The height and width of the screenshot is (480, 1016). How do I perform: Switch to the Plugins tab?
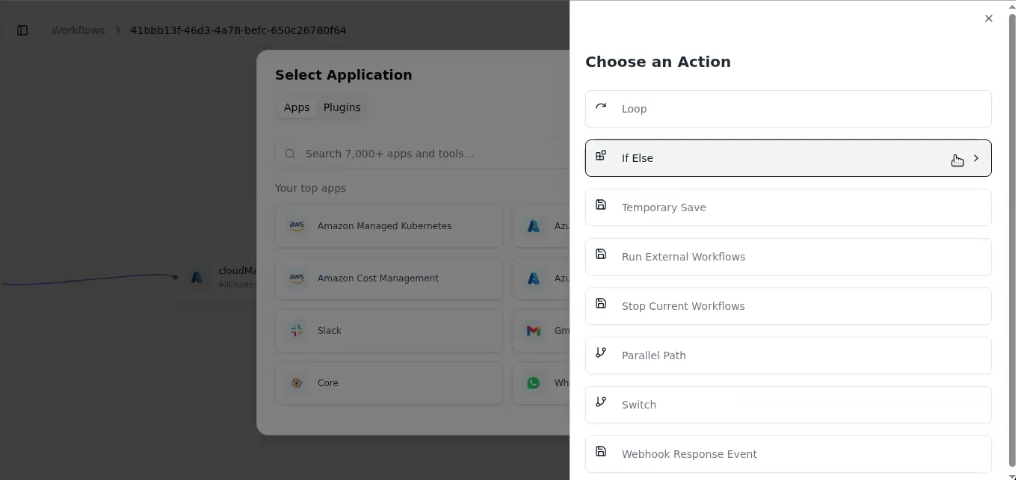pos(342,108)
